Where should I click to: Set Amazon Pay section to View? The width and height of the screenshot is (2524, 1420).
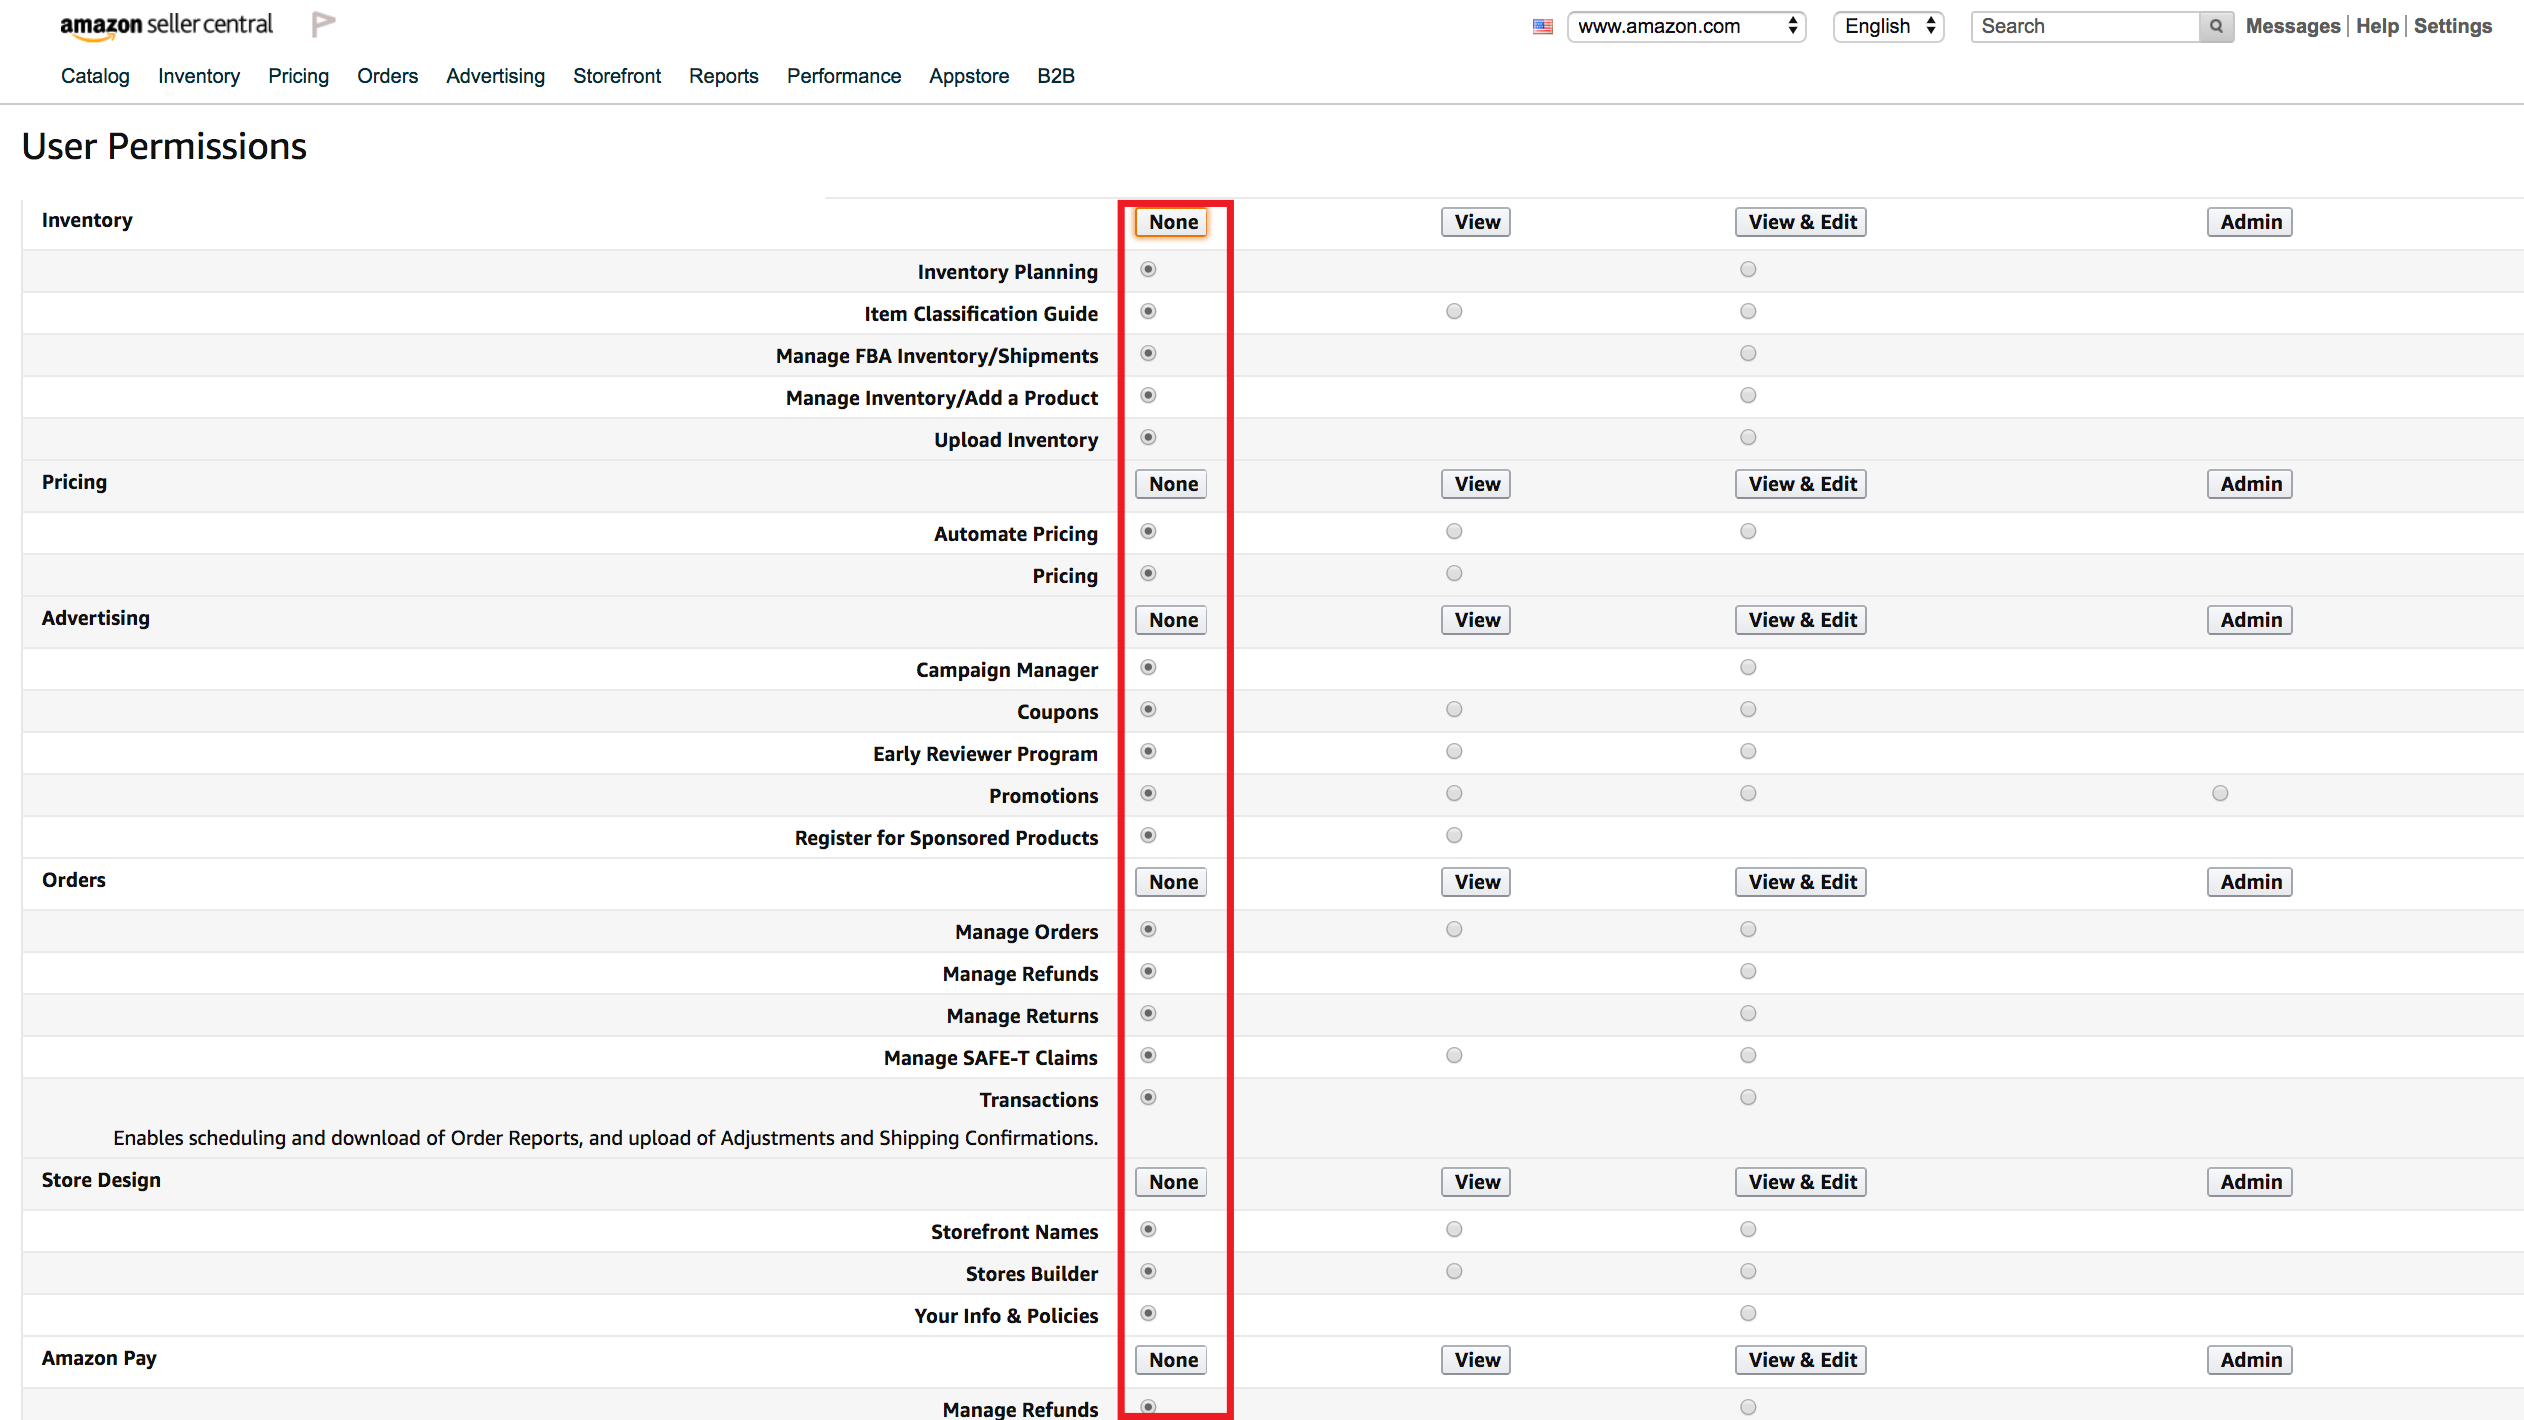click(1476, 1360)
